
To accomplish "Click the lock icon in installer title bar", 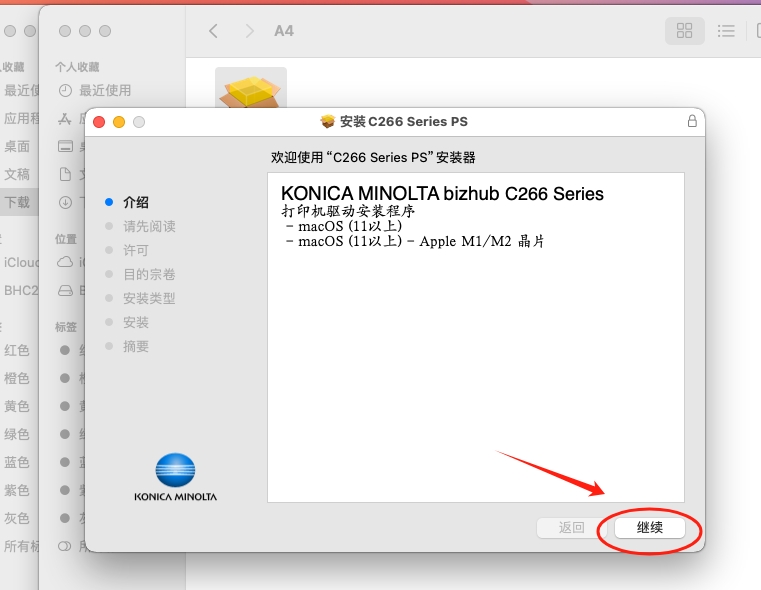I will pyautogui.click(x=692, y=121).
